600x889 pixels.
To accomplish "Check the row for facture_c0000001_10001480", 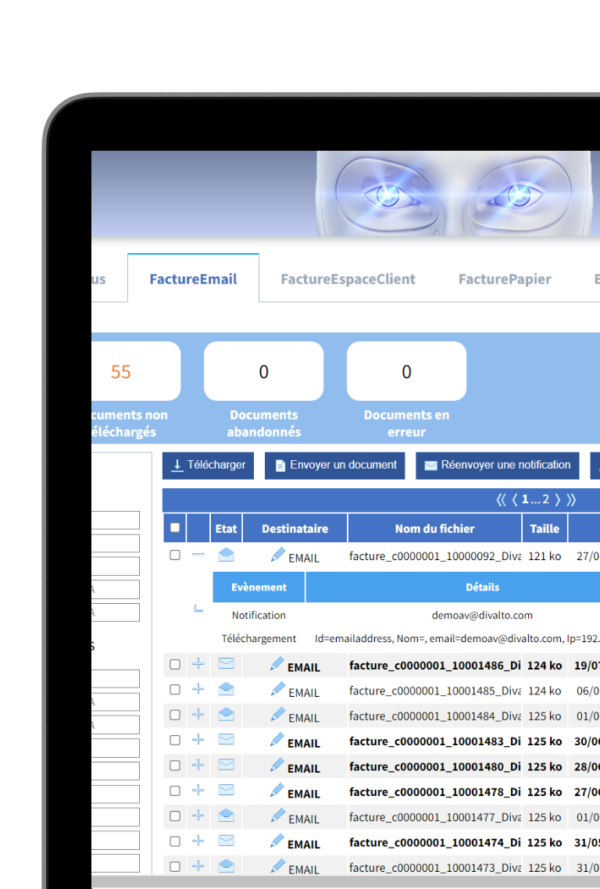I will tap(175, 765).
